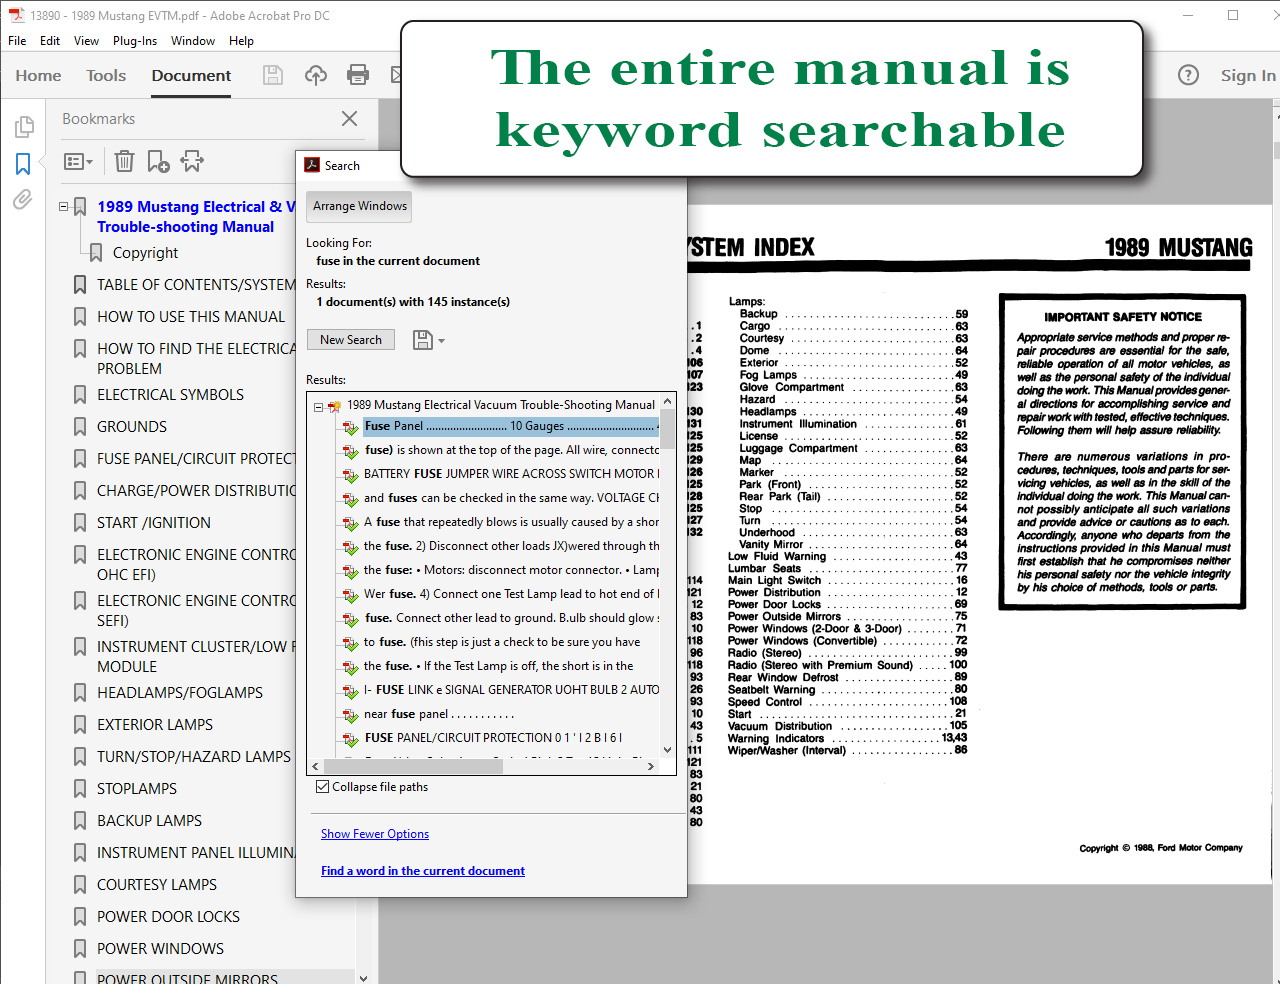
Task: Open the Copyright bookmark
Action: (145, 253)
